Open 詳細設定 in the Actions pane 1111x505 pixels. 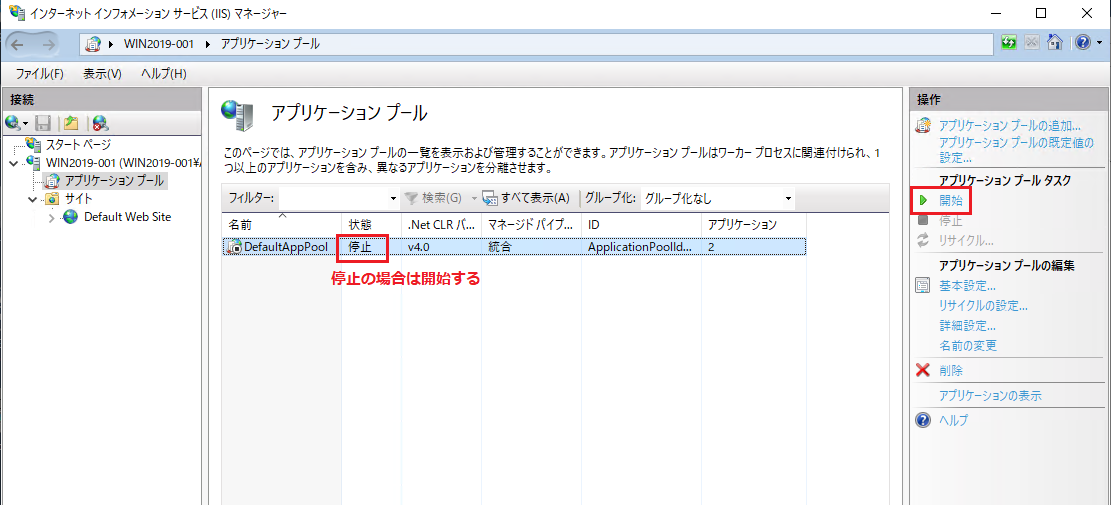point(967,326)
